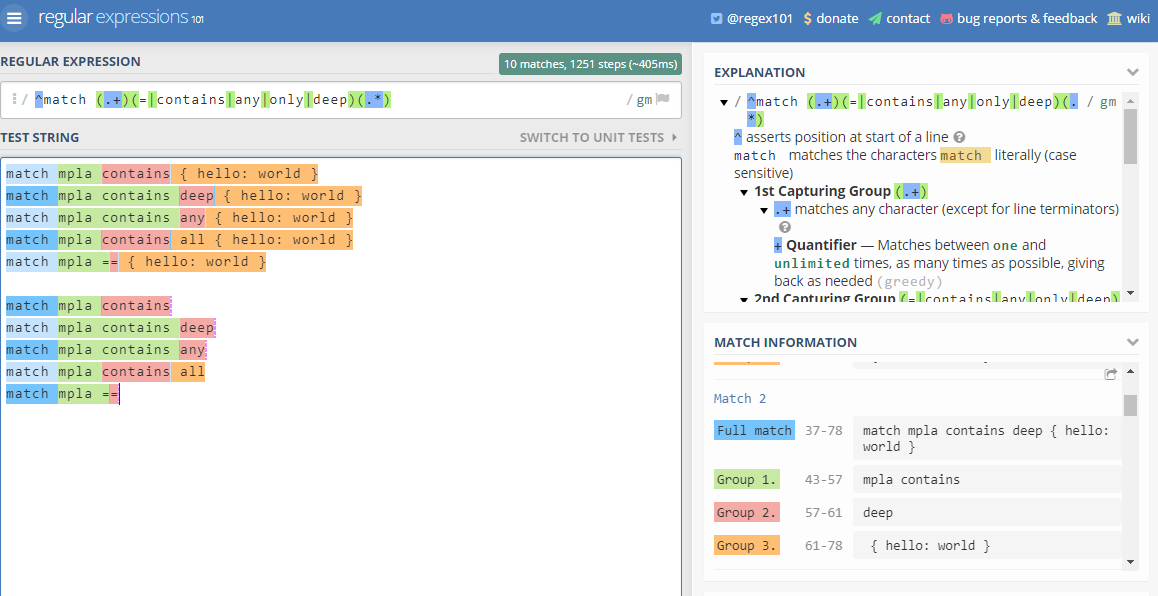Click the blue 'Full match' label
The width and height of the screenshot is (1158, 596).
point(754,431)
